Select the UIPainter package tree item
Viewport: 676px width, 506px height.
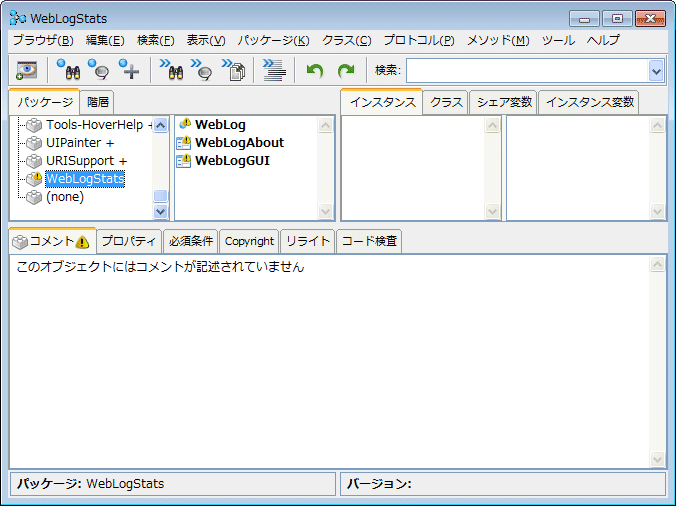coord(80,143)
